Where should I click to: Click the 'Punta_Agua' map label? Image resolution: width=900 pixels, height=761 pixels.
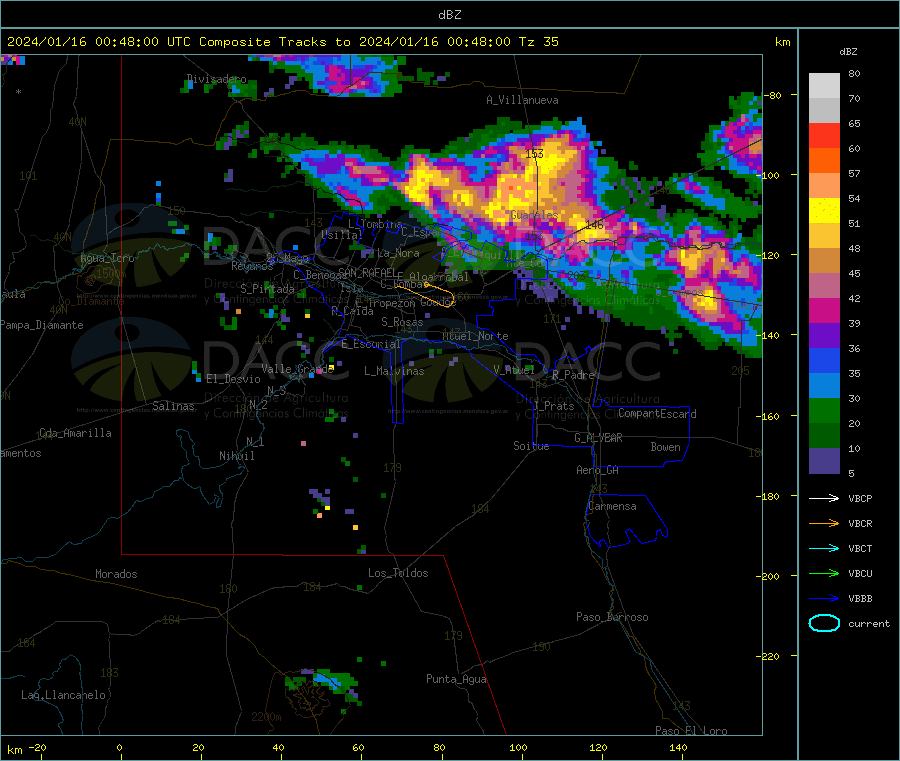456,679
